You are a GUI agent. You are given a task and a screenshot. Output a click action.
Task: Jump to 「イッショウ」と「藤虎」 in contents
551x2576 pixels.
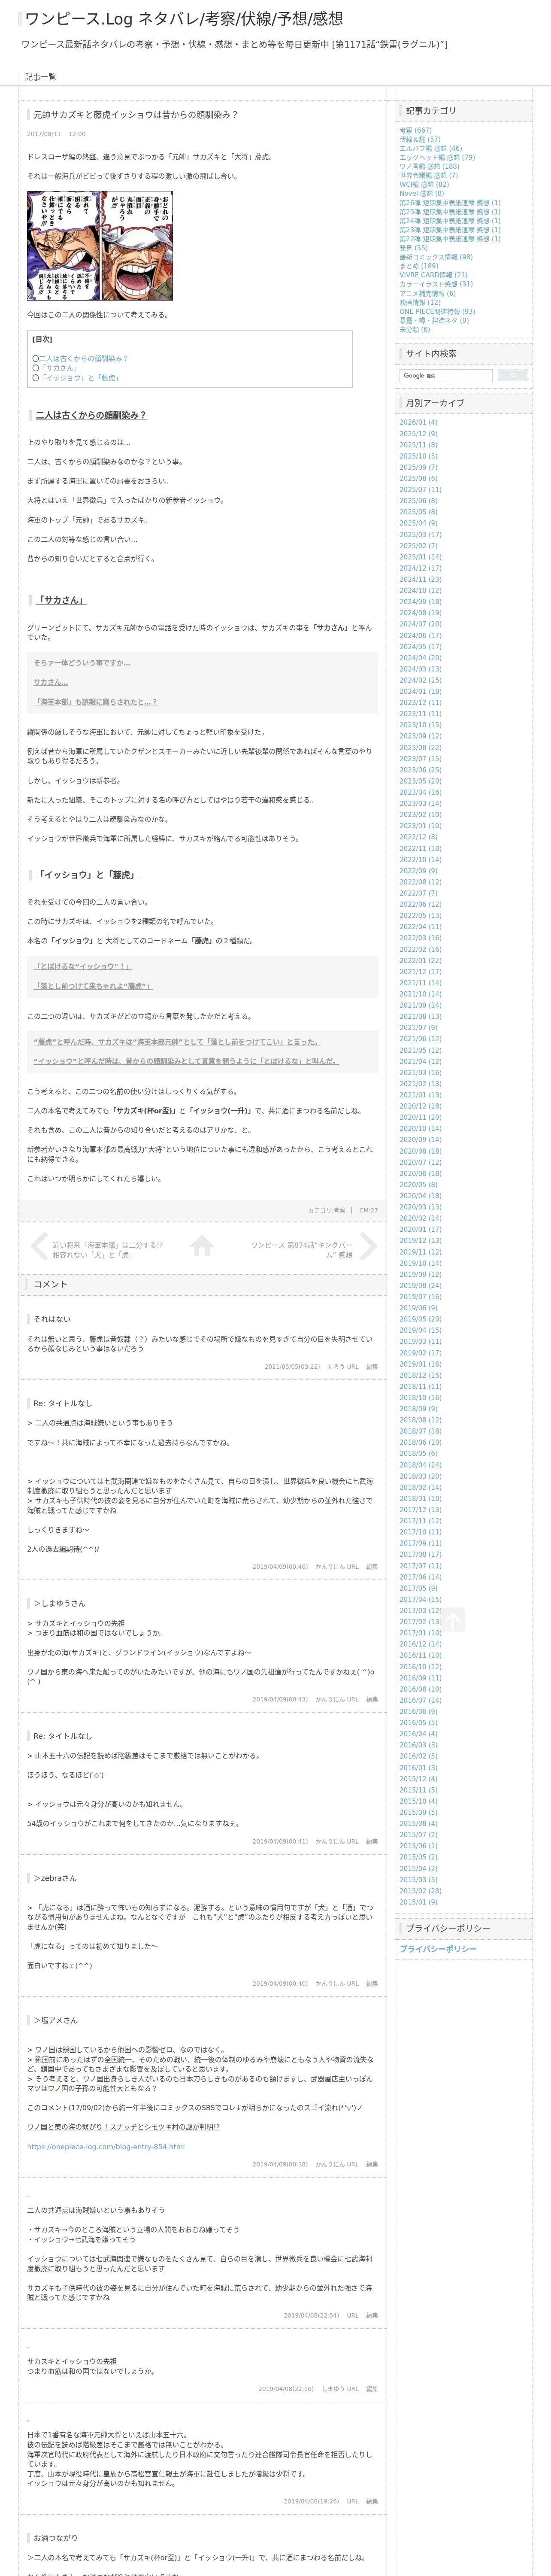(x=79, y=378)
